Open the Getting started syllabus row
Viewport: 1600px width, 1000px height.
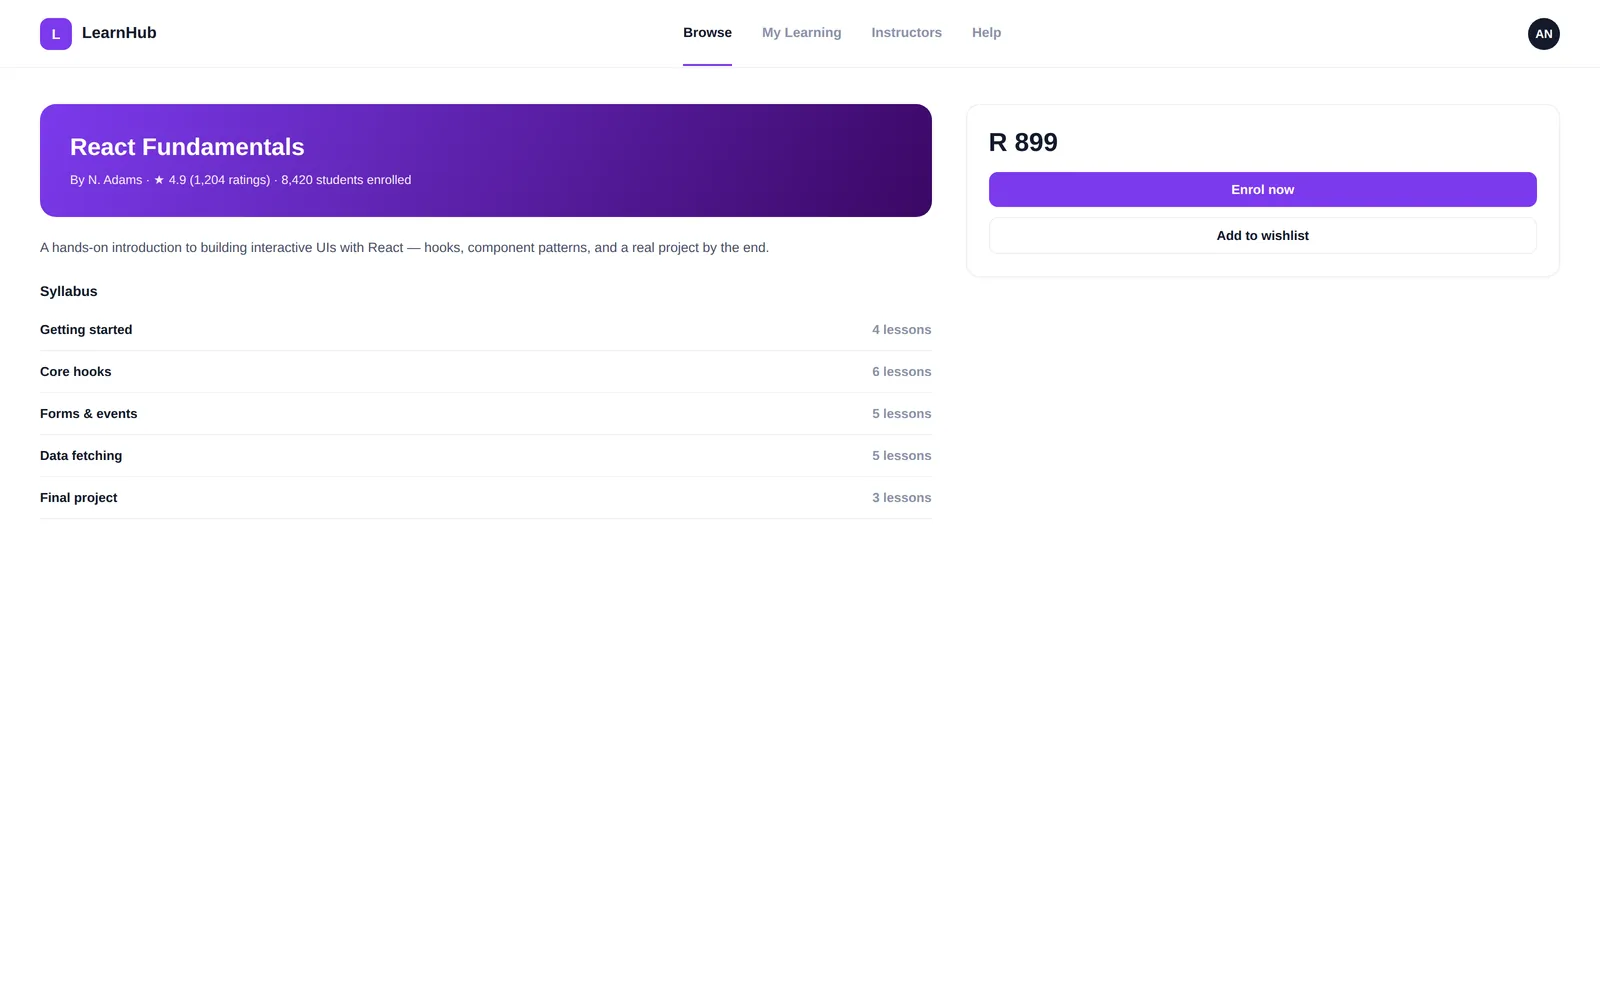tap(485, 330)
